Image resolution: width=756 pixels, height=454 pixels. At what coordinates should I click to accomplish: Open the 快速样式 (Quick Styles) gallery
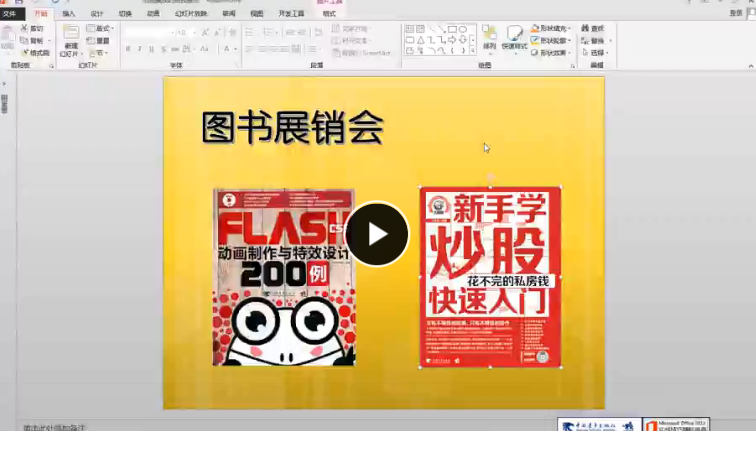click(x=514, y=38)
